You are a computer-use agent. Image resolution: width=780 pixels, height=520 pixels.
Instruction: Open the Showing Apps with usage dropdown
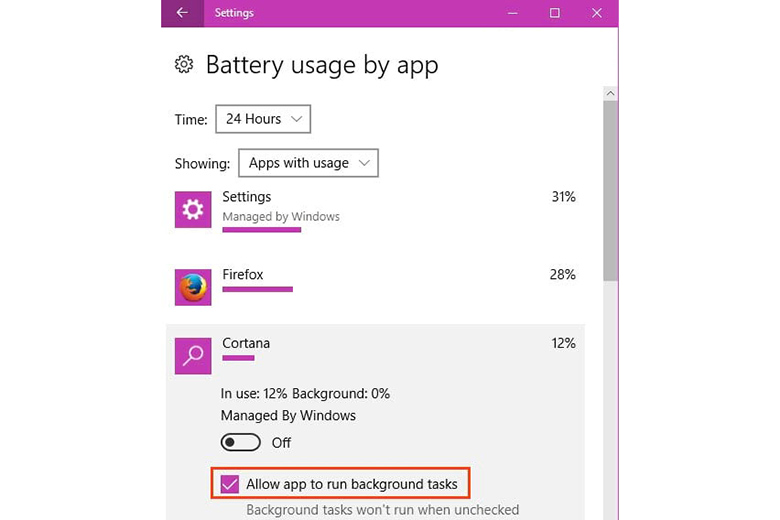(308, 163)
